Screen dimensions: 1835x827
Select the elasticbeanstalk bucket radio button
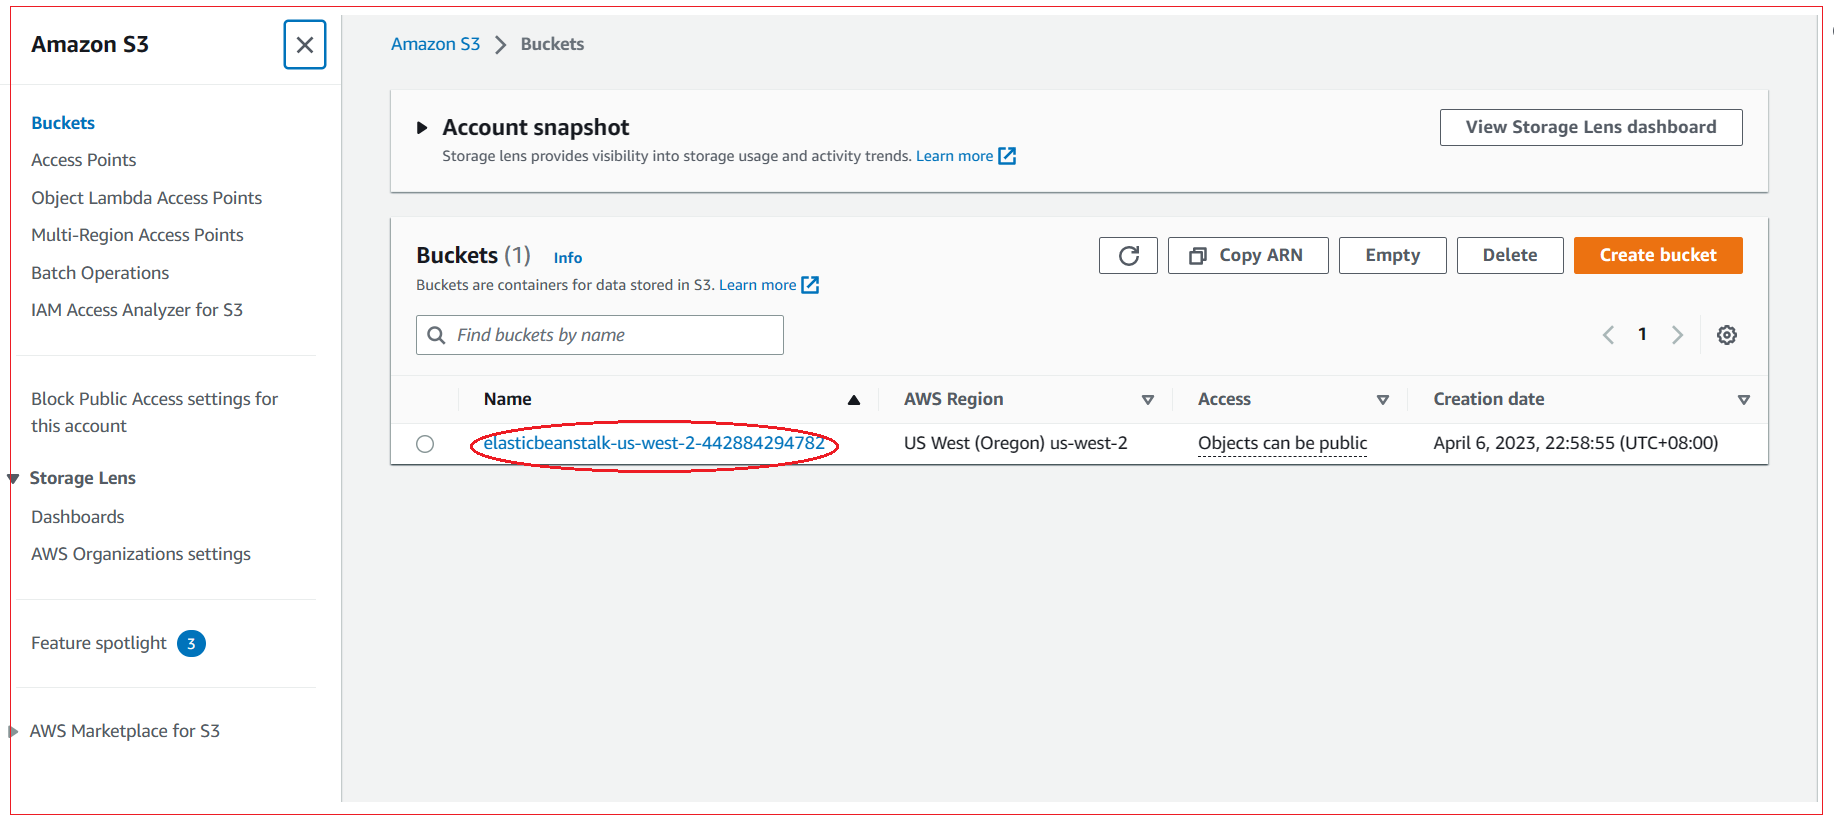425,444
